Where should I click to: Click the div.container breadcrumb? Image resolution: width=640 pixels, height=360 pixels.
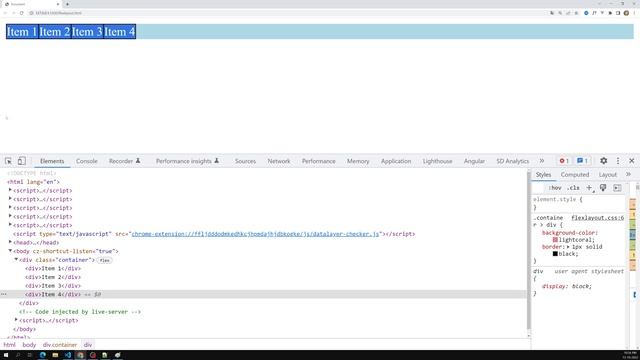60,345
